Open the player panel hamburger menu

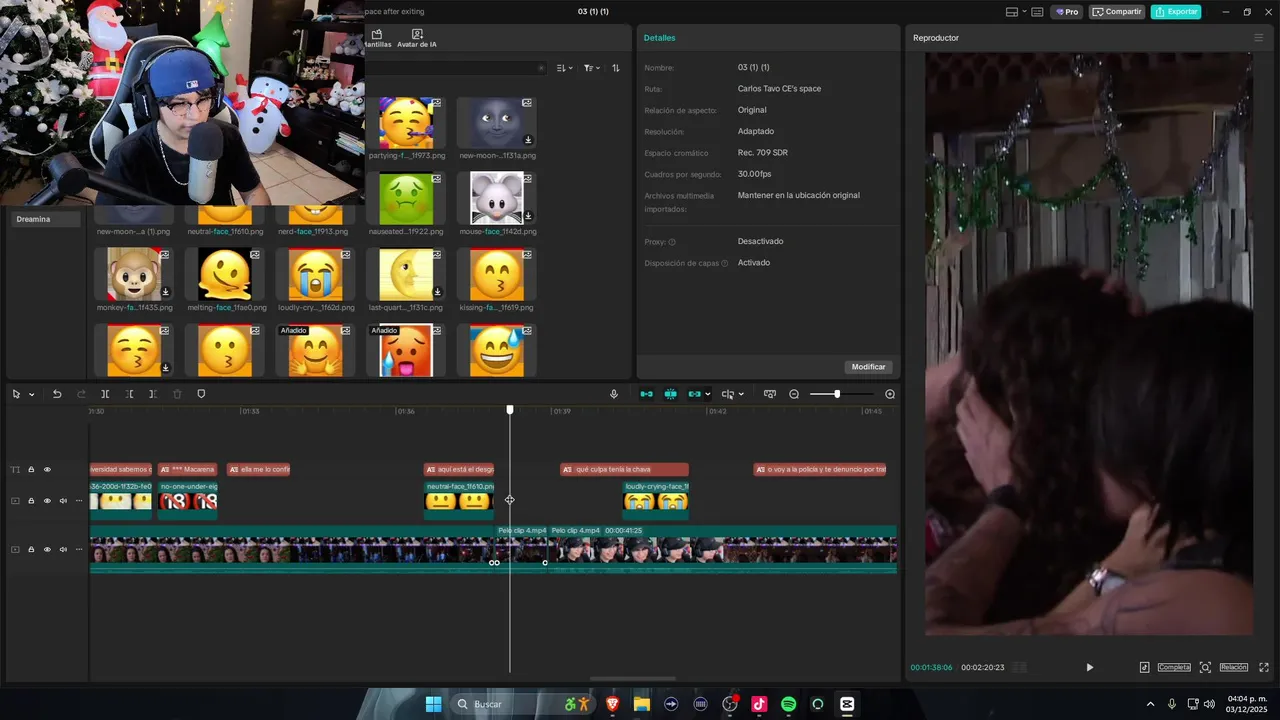click(1258, 38)
